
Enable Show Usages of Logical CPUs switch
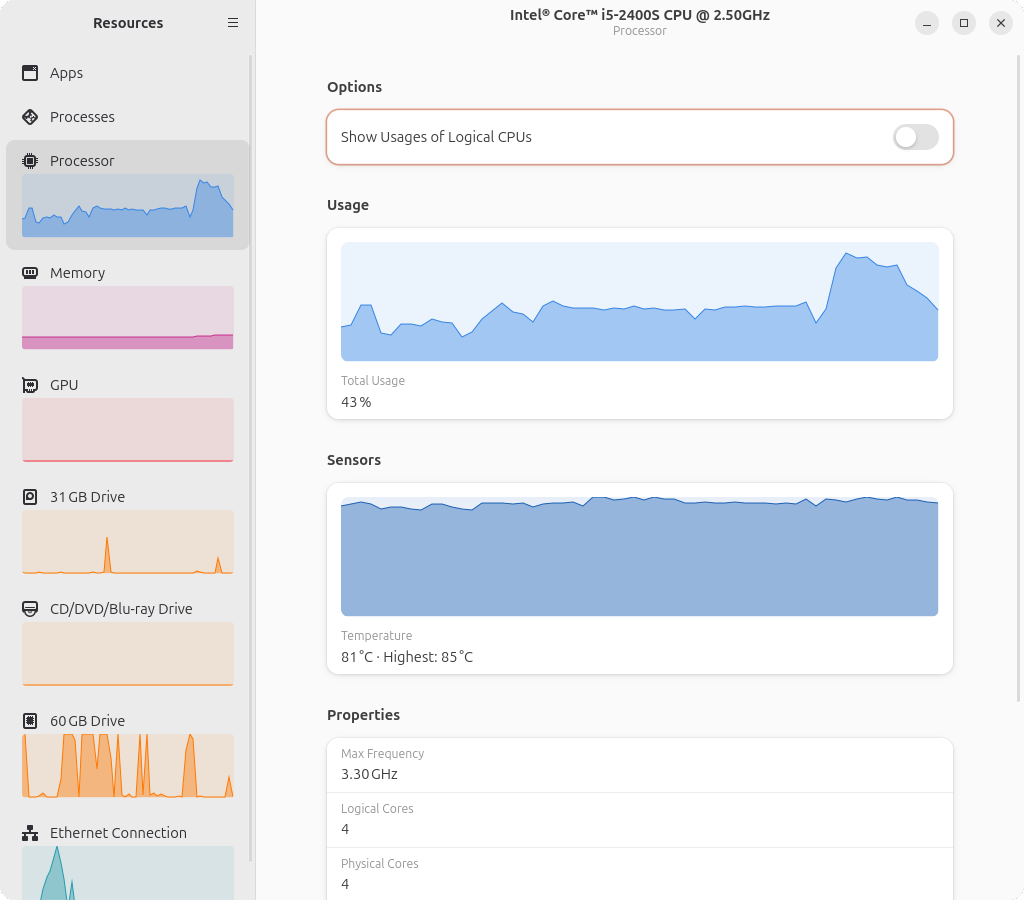[x=916, y=137]
